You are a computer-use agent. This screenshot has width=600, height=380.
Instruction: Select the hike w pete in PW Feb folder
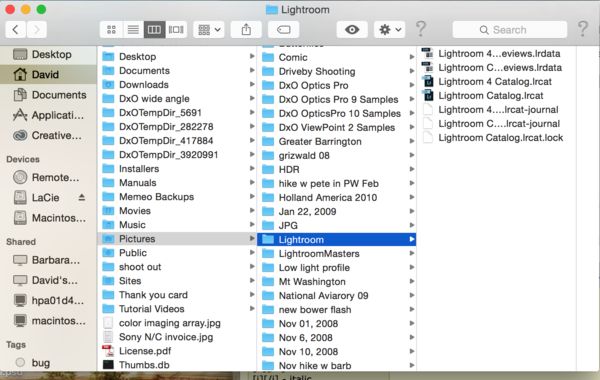(x=337, y=183)
